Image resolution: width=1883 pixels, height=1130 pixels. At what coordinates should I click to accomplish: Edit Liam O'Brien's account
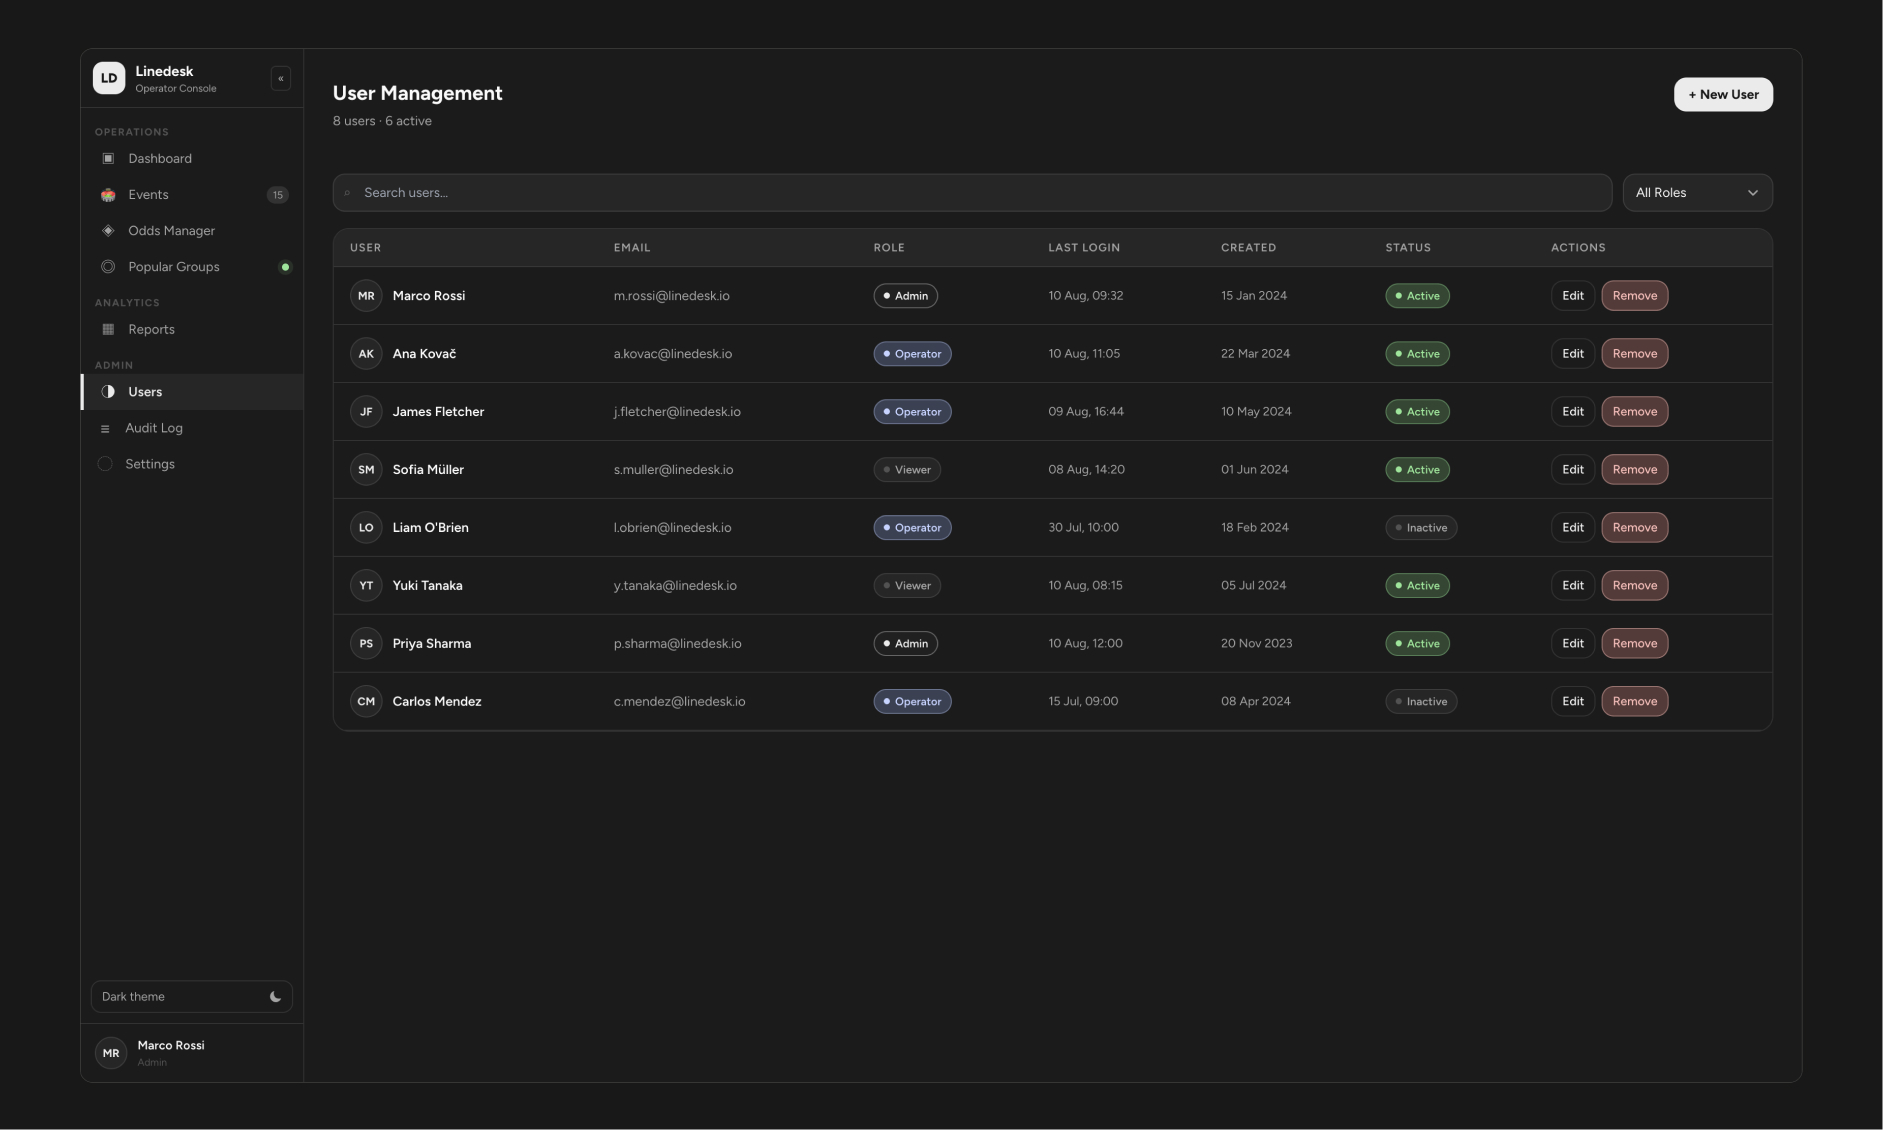pos(1573,528)
